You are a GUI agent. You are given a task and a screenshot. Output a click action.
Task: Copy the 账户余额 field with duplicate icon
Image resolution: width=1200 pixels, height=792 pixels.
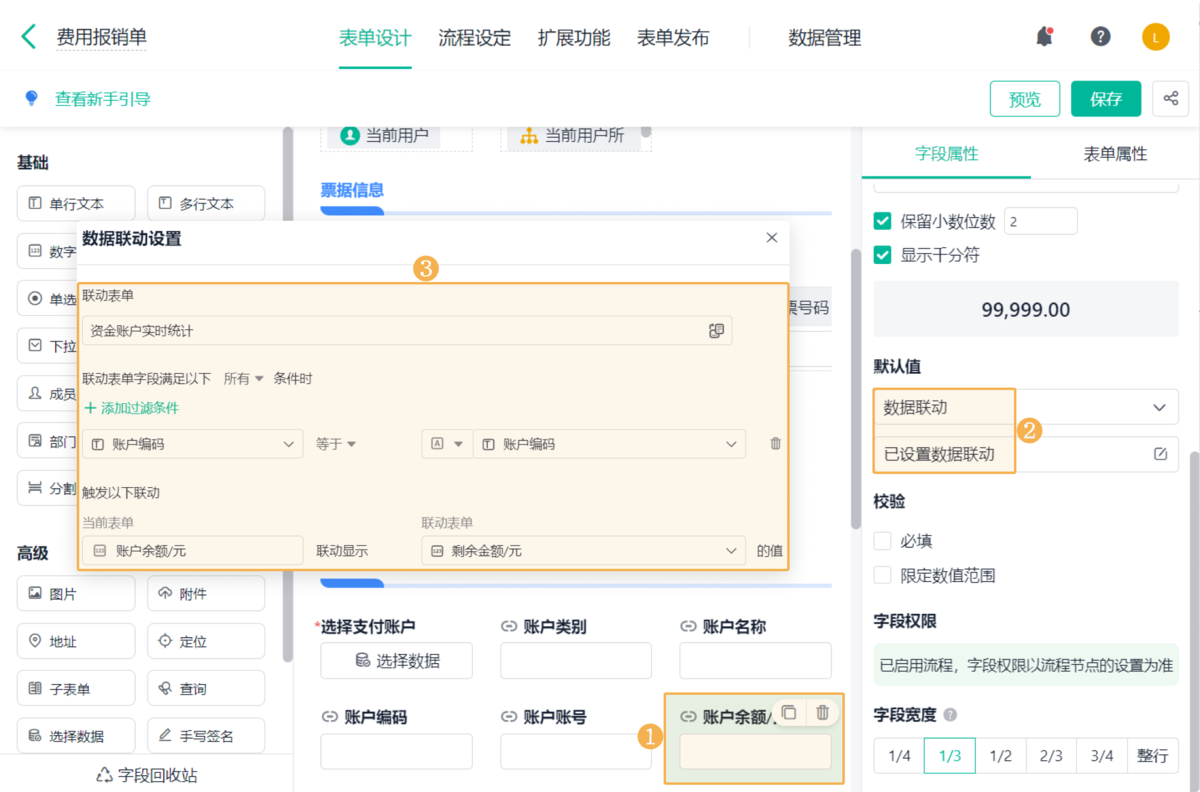789,712
